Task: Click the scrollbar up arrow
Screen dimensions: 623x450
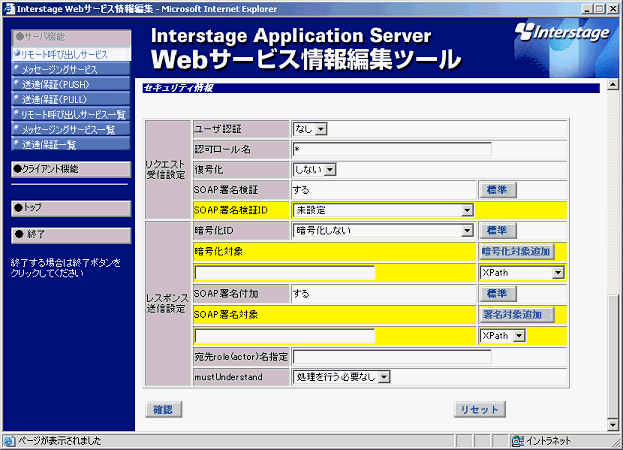Action: click(613, 85)
